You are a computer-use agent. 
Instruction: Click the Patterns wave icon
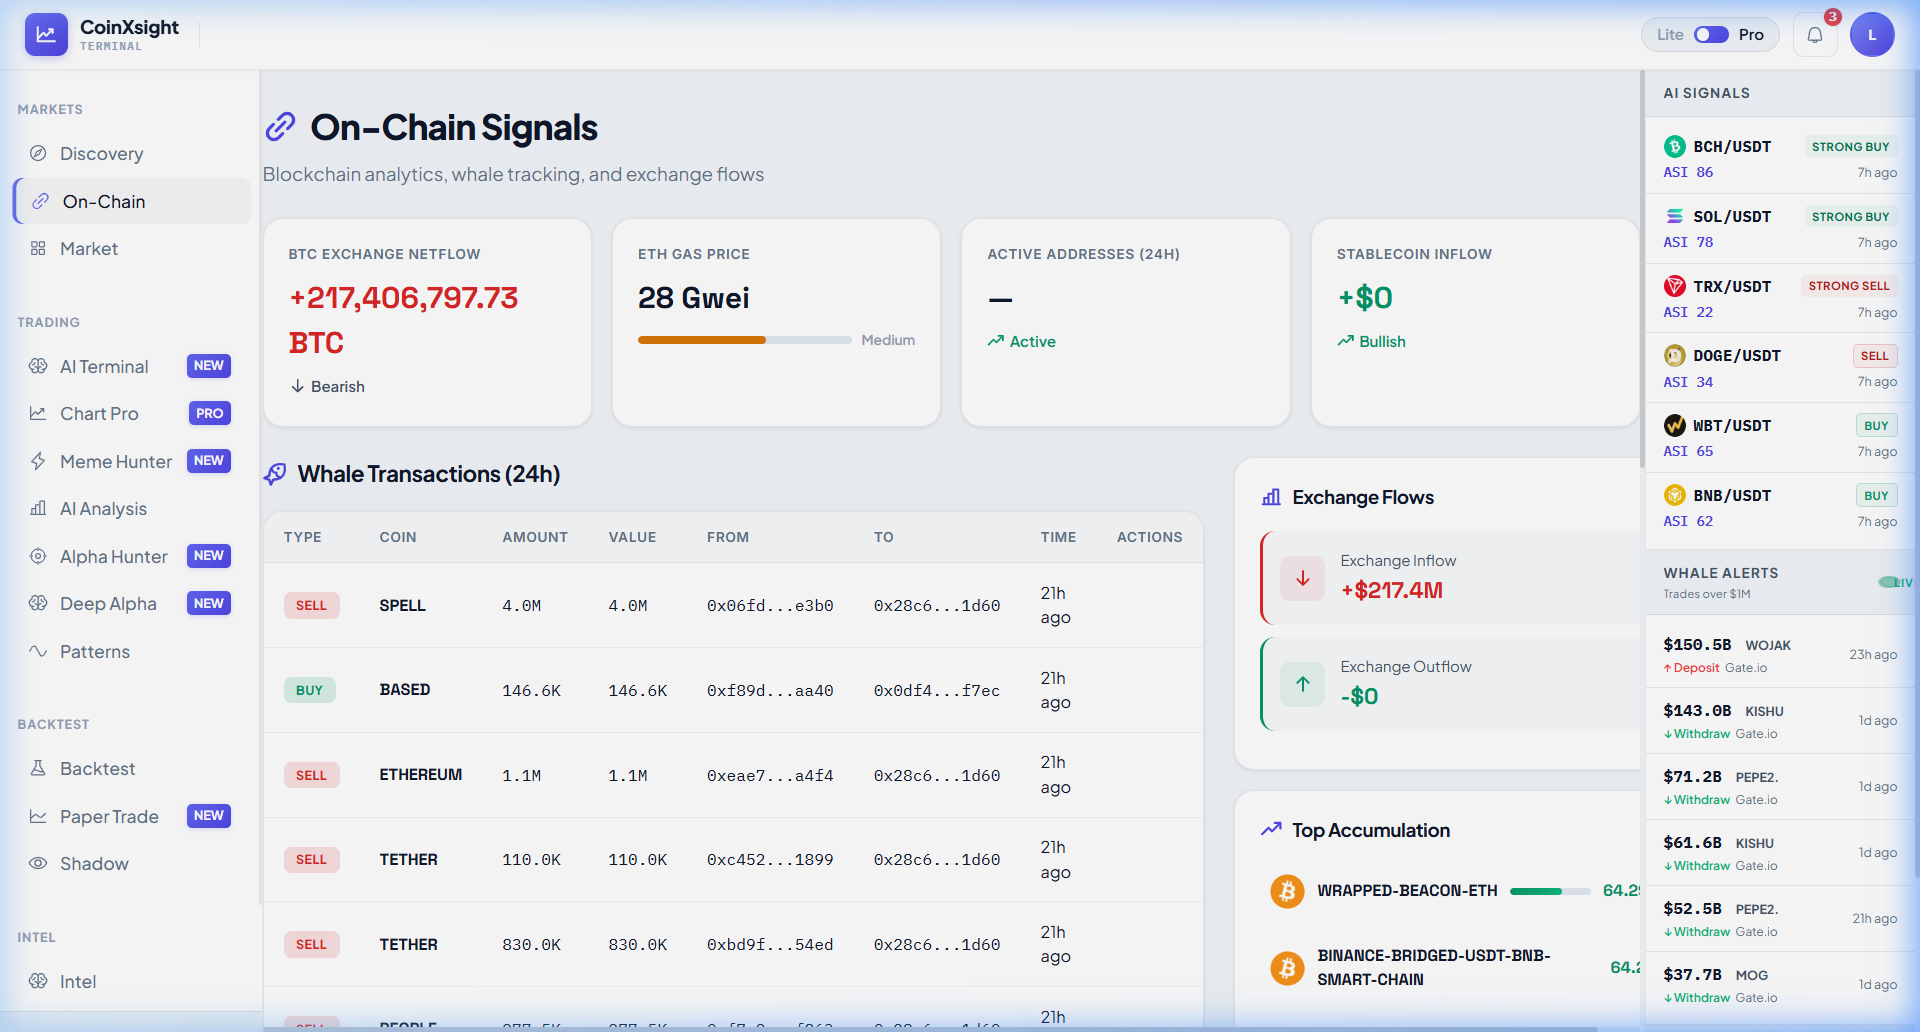(x=38, y=651)
